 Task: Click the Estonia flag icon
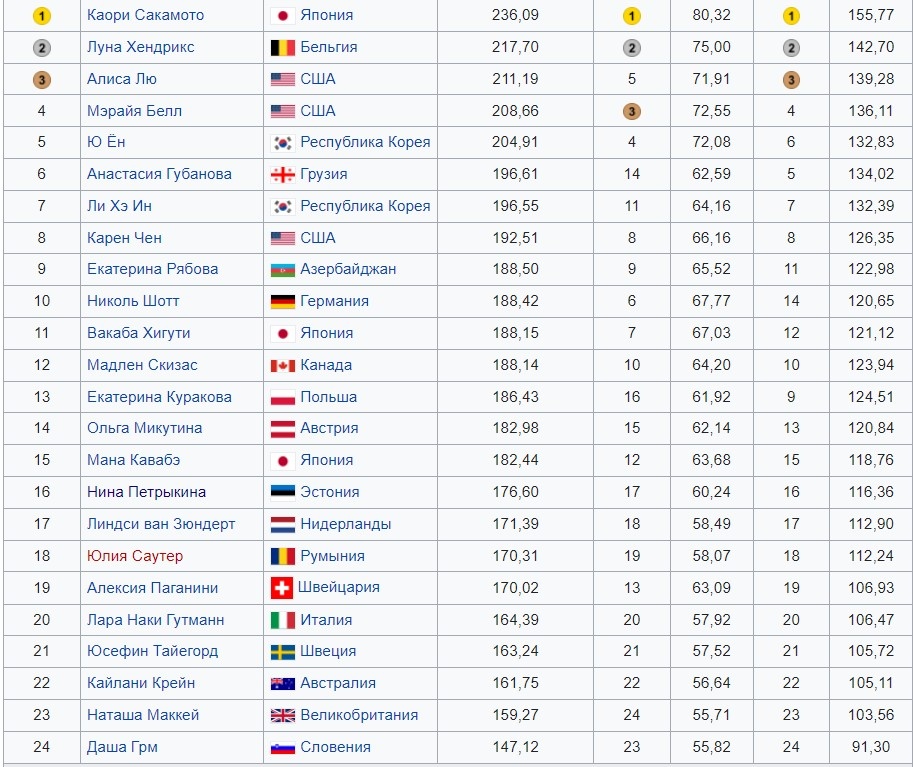click(x=283, y=492)
